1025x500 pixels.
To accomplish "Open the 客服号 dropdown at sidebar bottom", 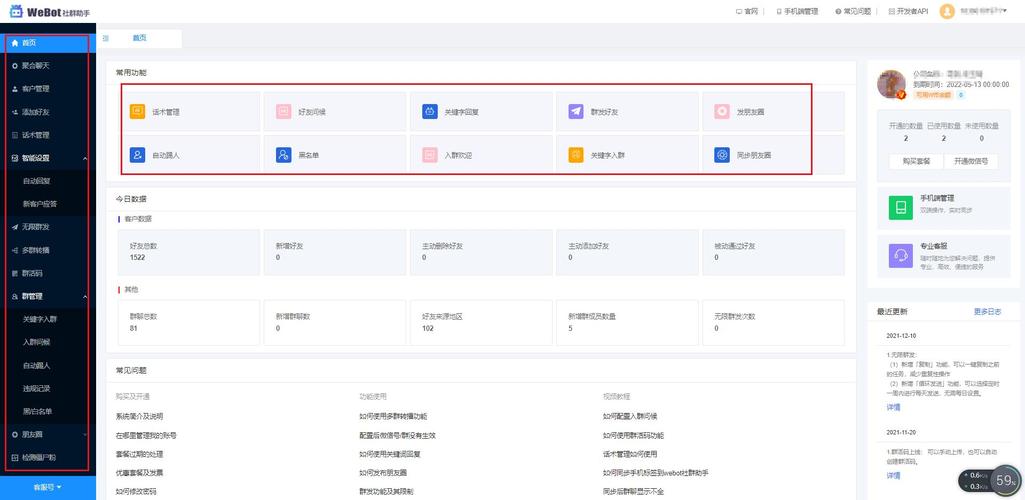I will (48, 488).
